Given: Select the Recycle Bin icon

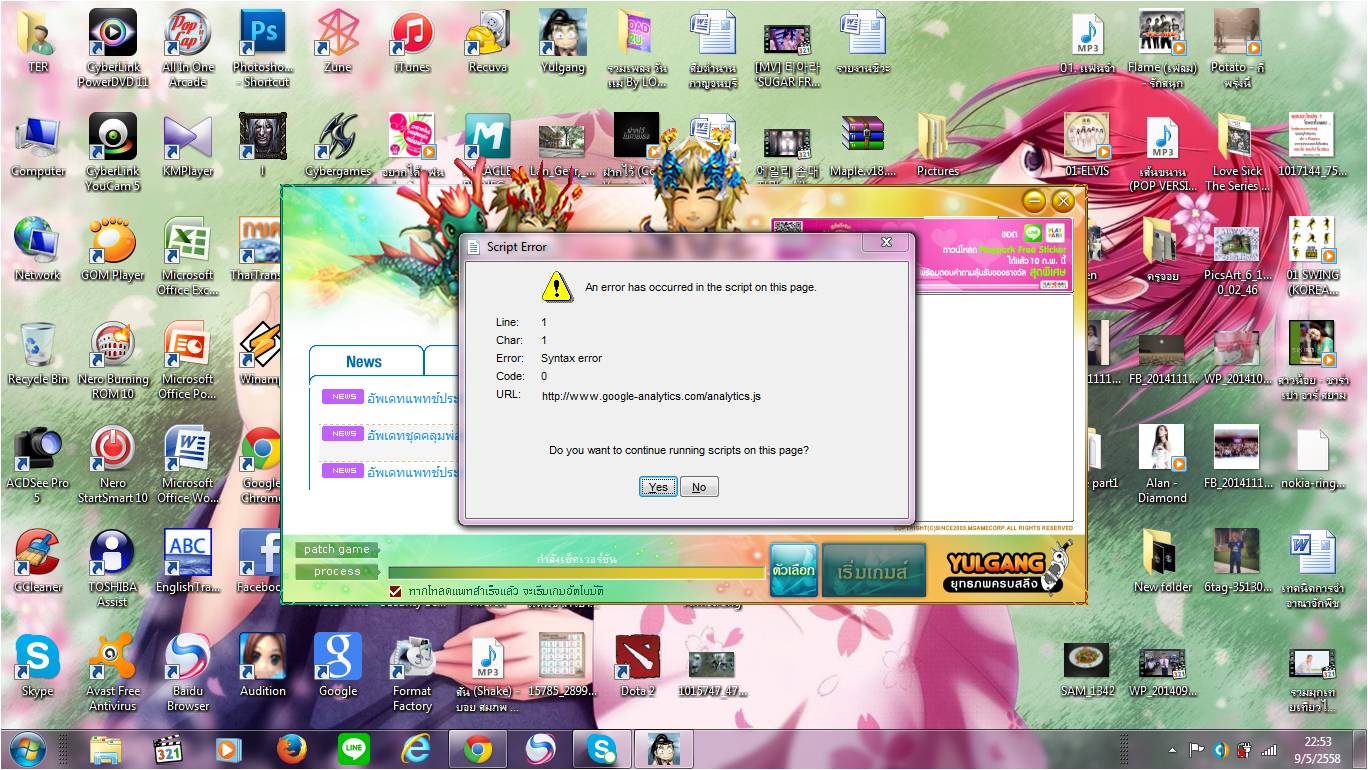Looking at the screenshot, I should [x=38, y=354].
